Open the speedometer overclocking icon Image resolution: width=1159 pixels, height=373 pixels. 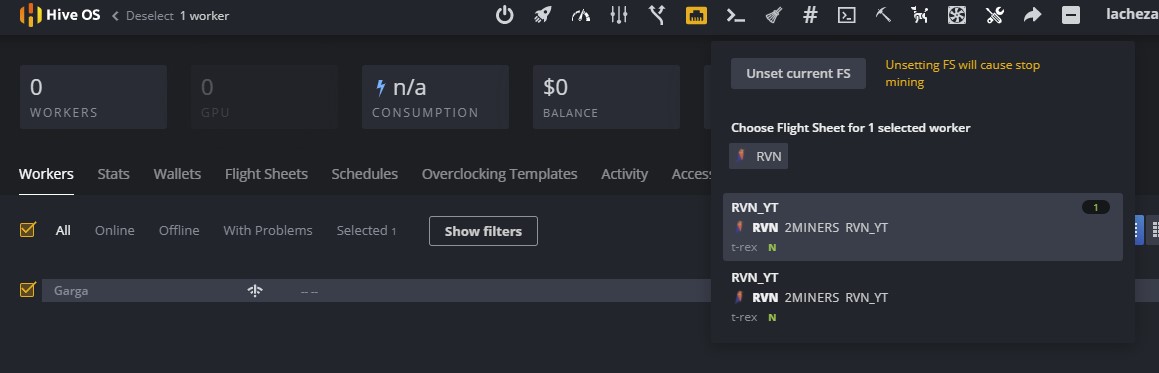pyautogui.click(x=581, y=15)
